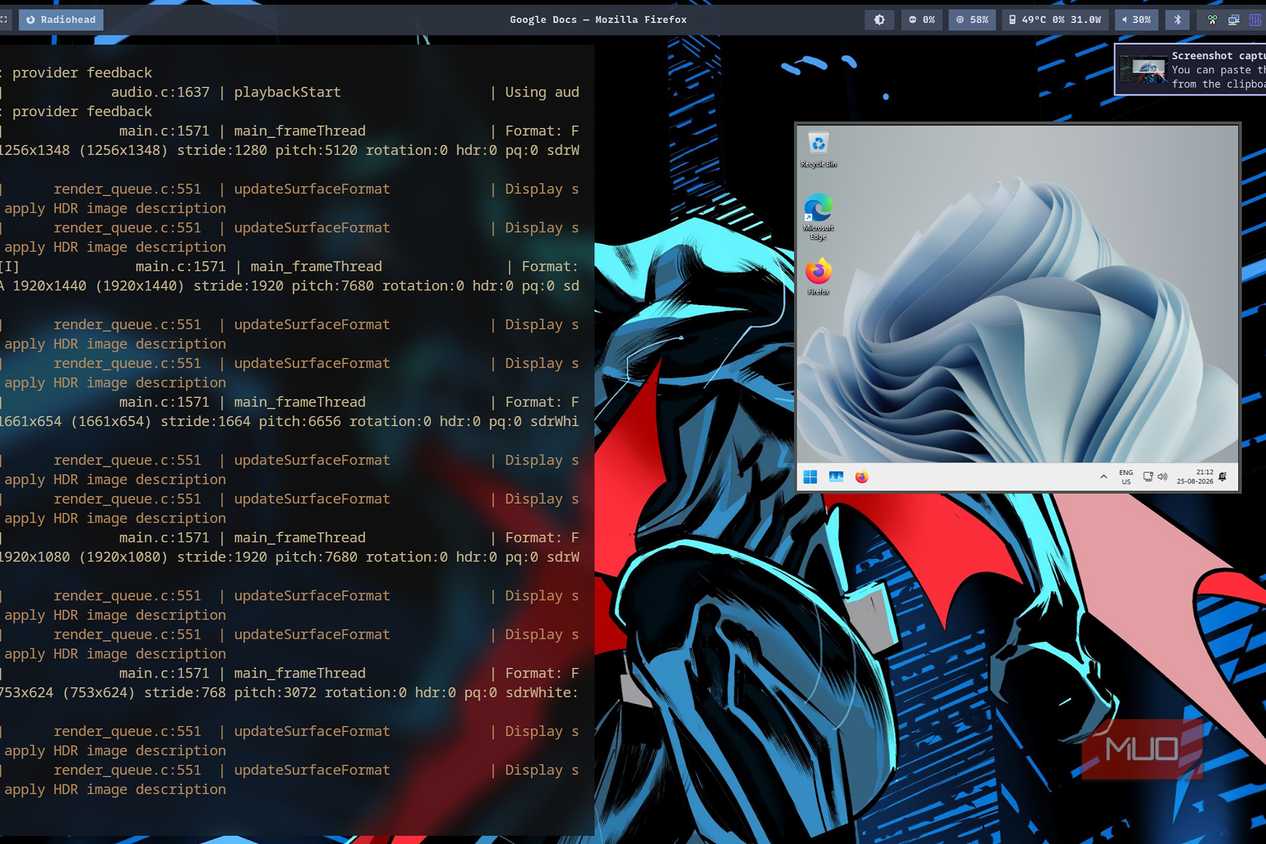This screenshot has height=844, width=1266.
Task: Click the Radiohead media widget
Action: [x=59, y=19]
